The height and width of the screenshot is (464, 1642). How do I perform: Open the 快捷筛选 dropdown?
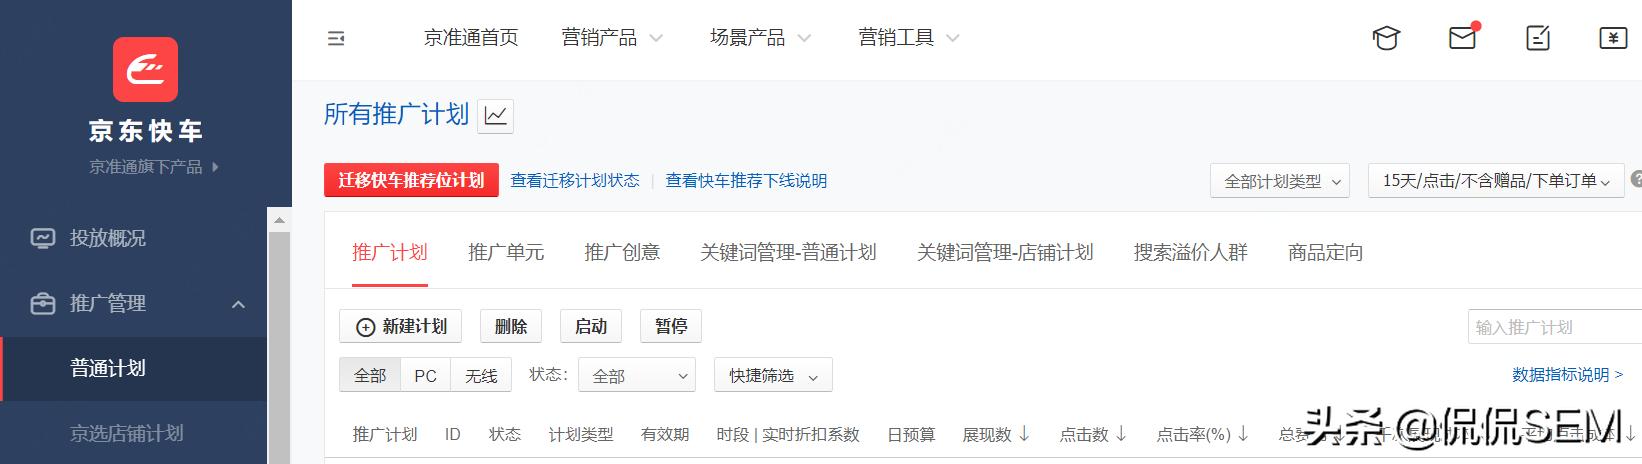773,375
